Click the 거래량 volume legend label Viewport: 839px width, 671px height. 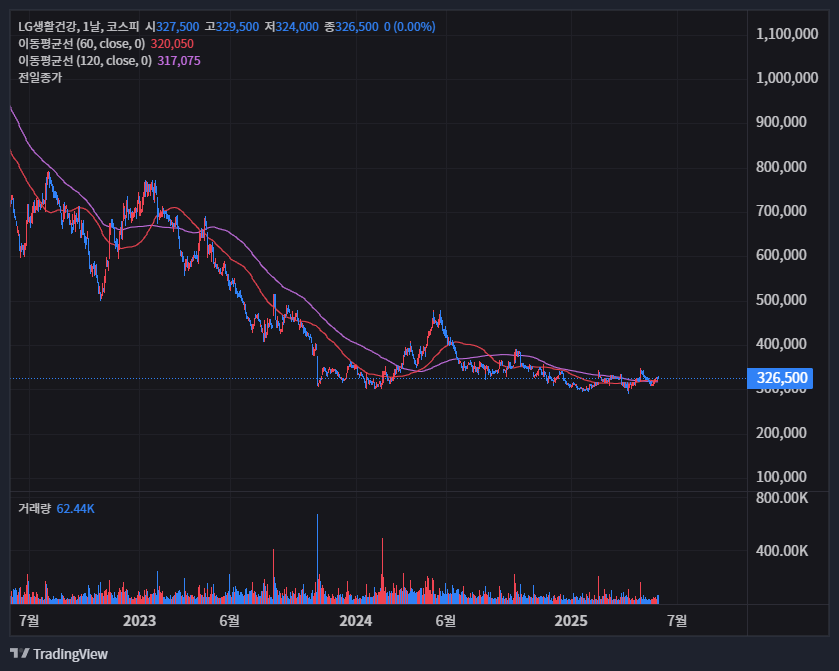[x=34, y=508]
